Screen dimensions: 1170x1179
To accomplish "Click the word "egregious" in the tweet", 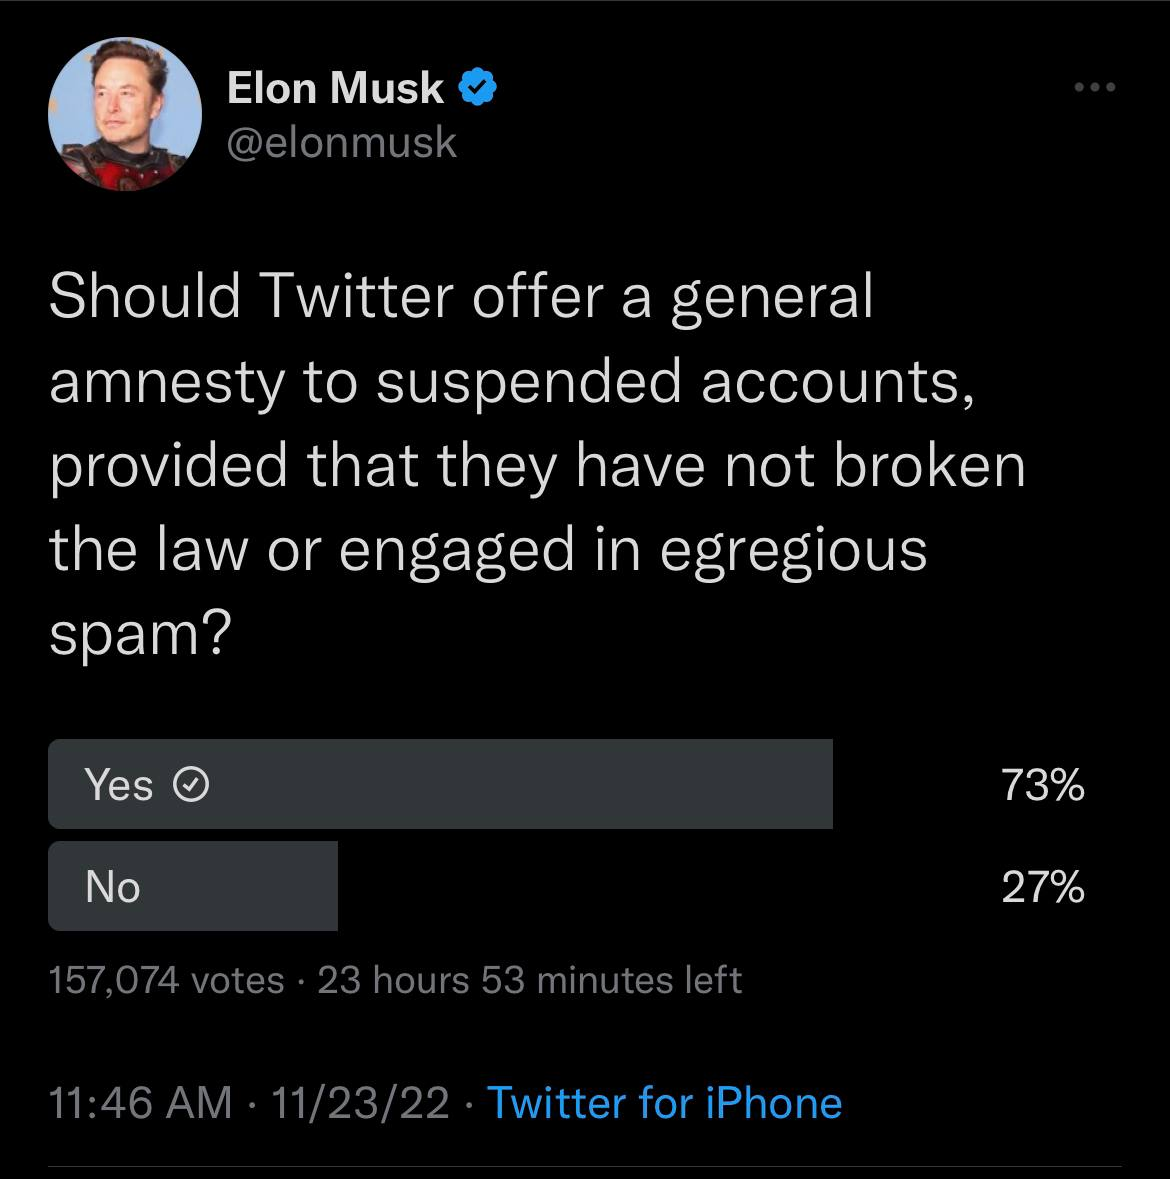I will pos(794,549).
